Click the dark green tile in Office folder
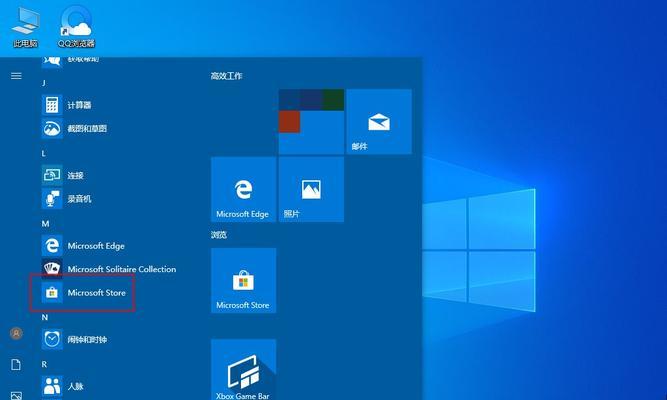 [x=333, y=100]
